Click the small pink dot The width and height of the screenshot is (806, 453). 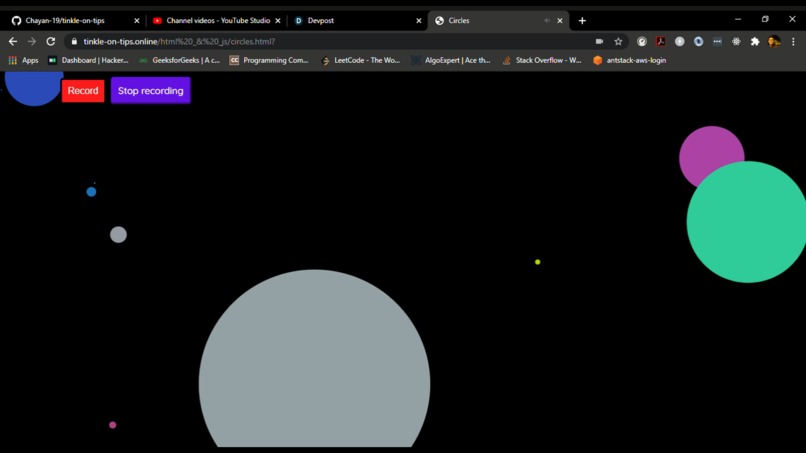113,425
